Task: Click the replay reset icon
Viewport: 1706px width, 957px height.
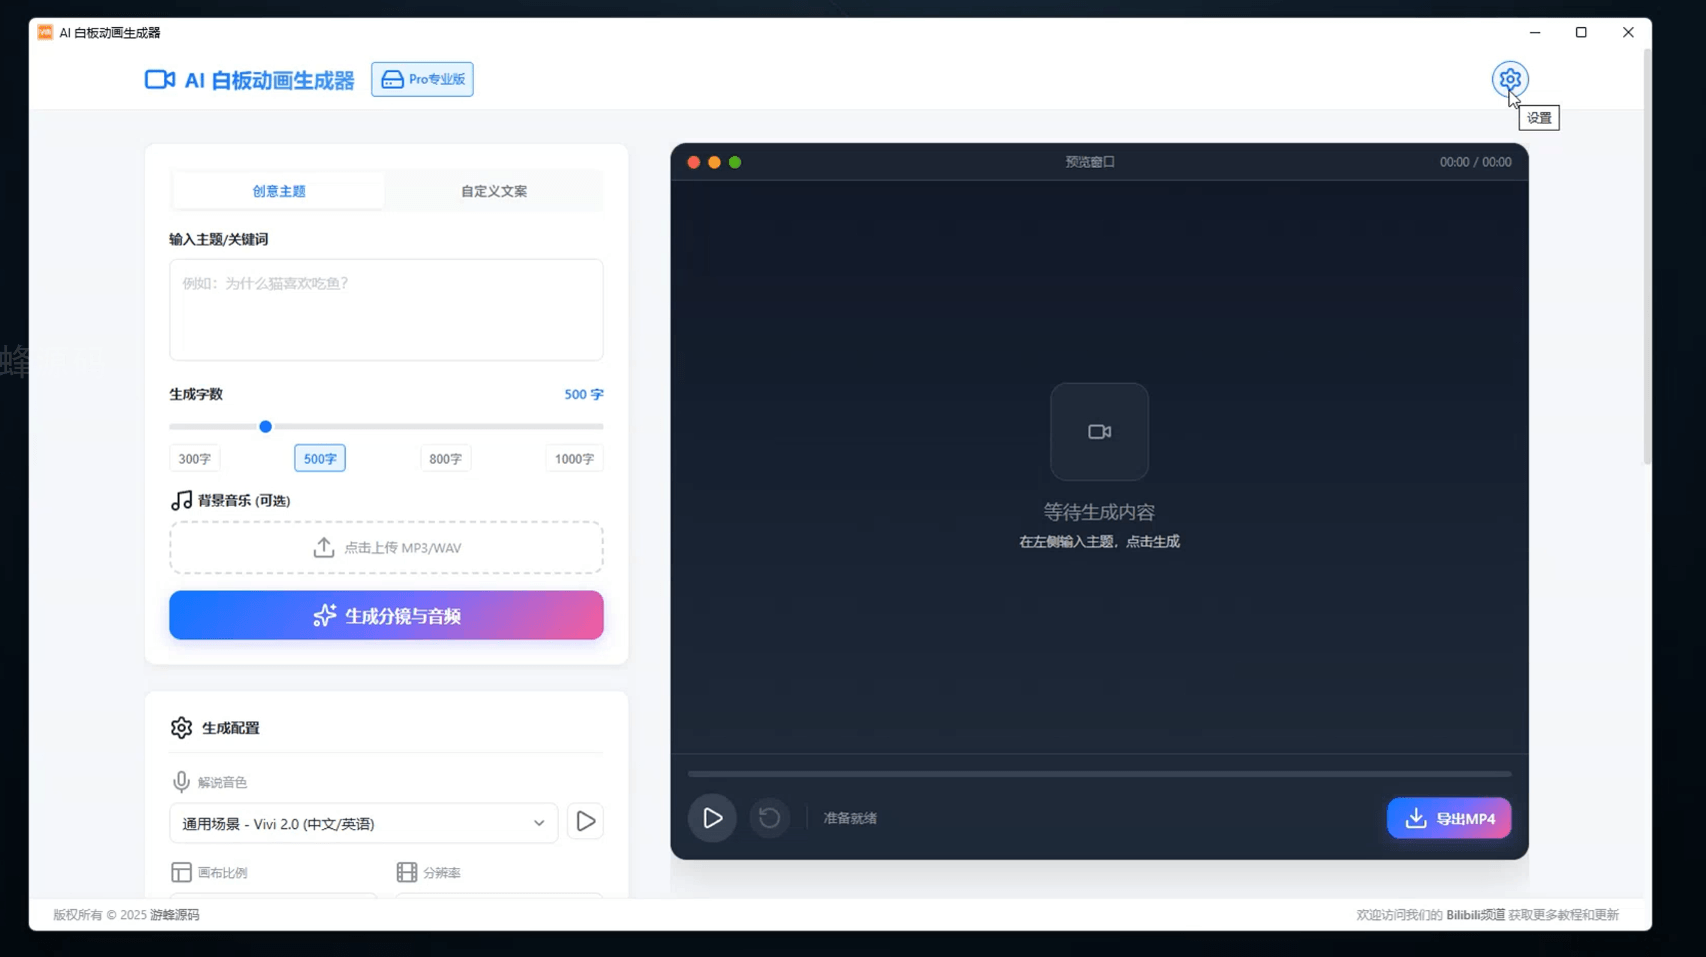Action: coord(769,818)
